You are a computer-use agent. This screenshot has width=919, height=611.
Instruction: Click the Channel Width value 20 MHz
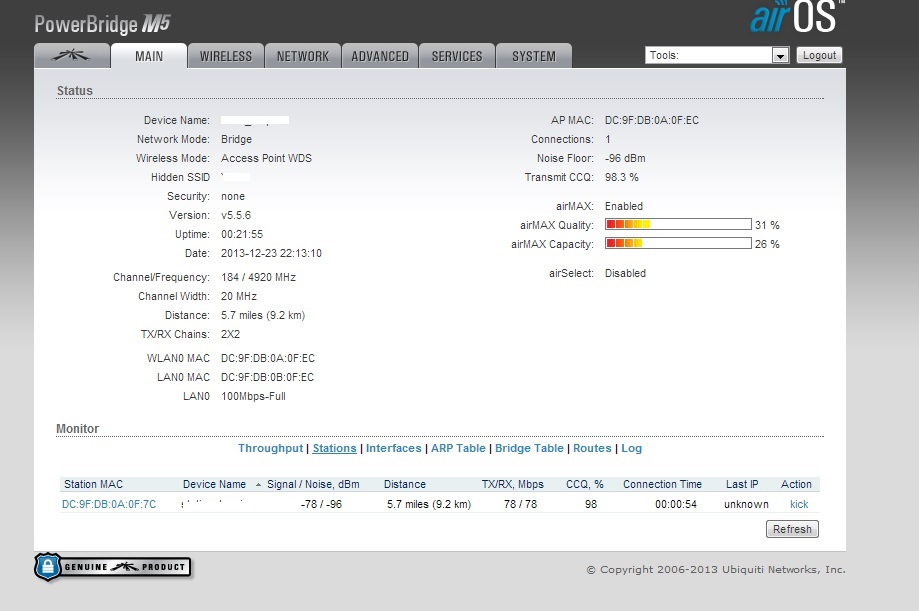[x=239, y=296]
